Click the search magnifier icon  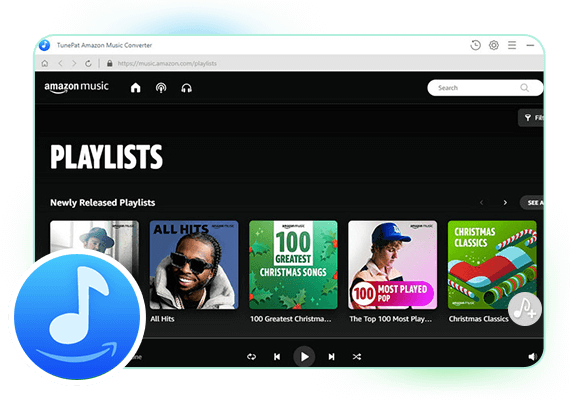coord(524,88)
